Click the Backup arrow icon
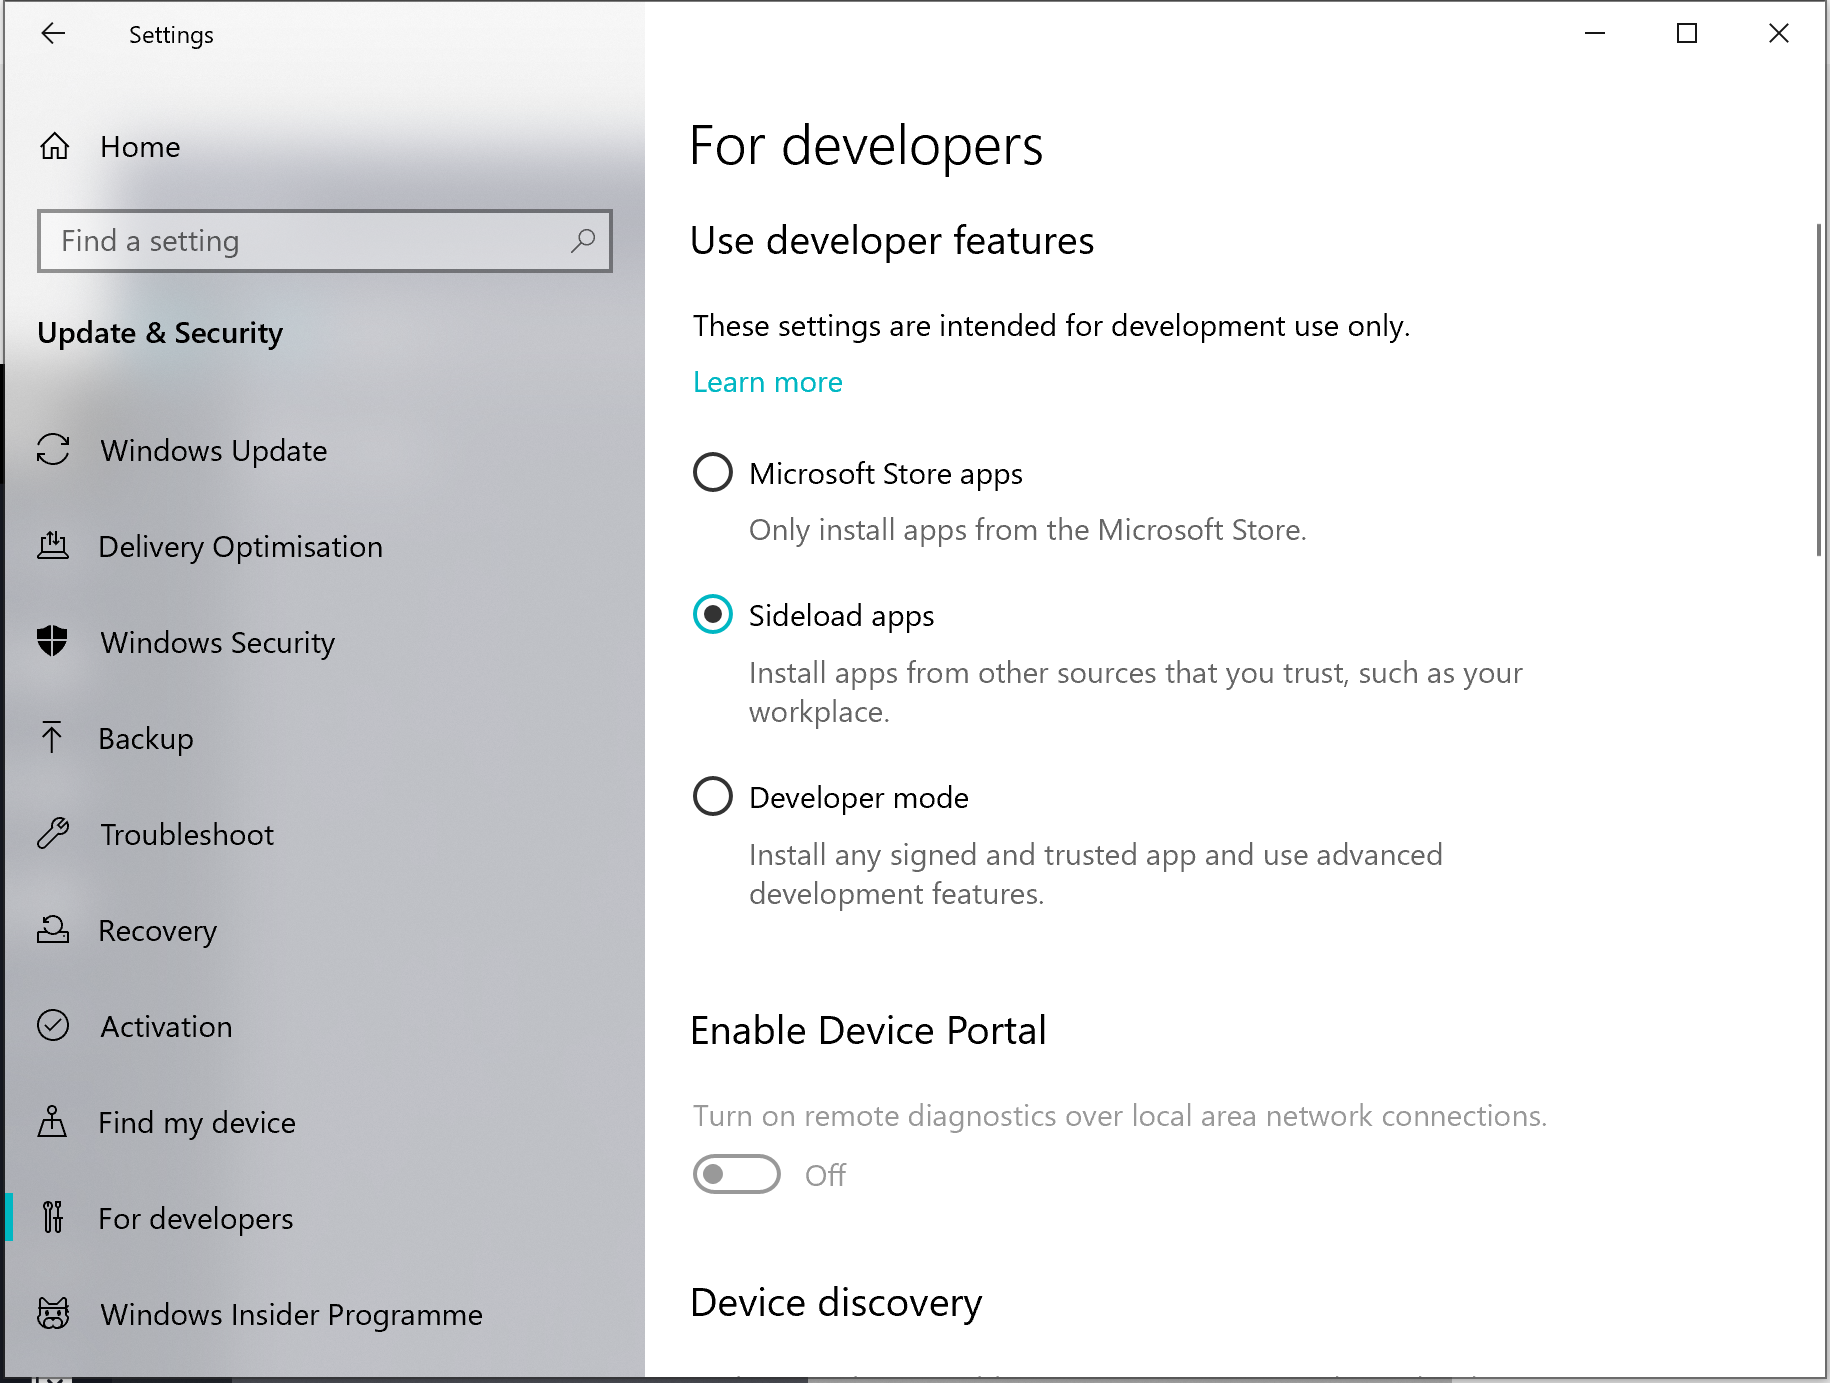Viewport: 1830px width, 1383px height. pyautogui.click(x=52, y=738)
